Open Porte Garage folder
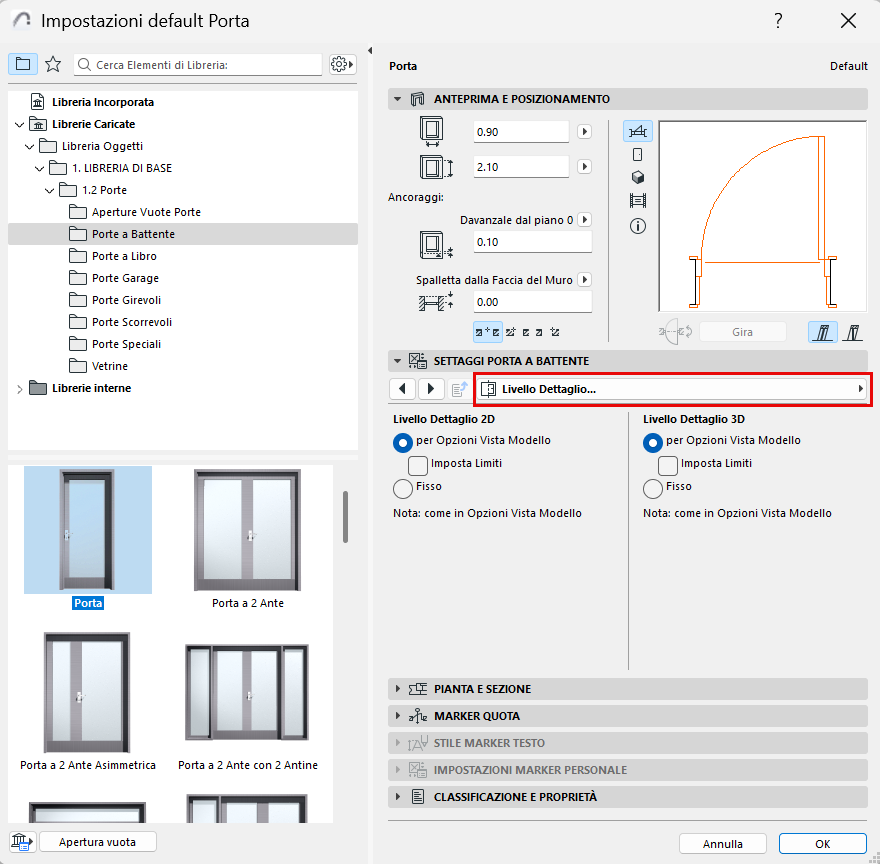Image resolution: width=880 pixels, height=864 pixels. click(125, 278)
